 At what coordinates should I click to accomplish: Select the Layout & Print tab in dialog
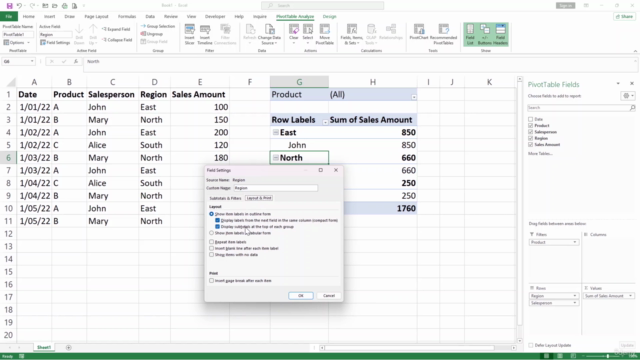coord(259,198)
